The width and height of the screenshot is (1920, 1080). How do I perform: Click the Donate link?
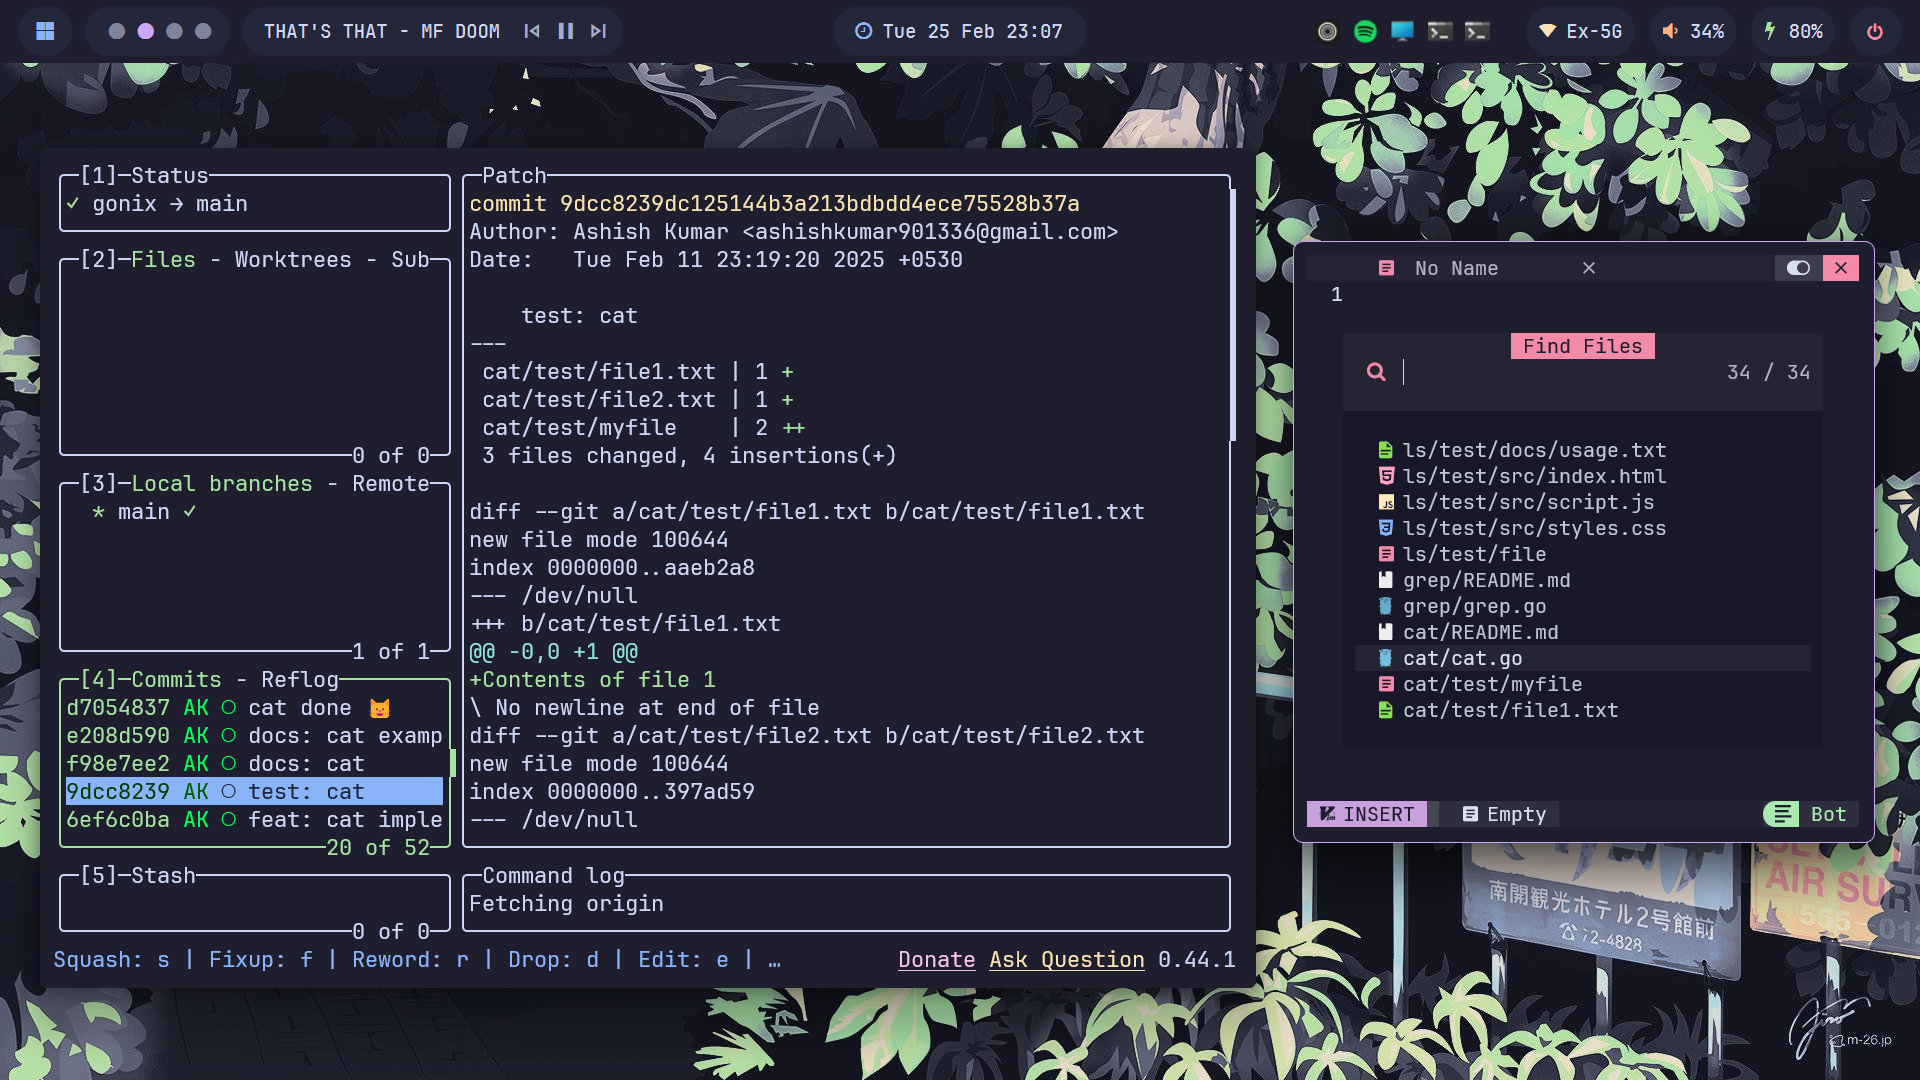[x=936, y=960]
